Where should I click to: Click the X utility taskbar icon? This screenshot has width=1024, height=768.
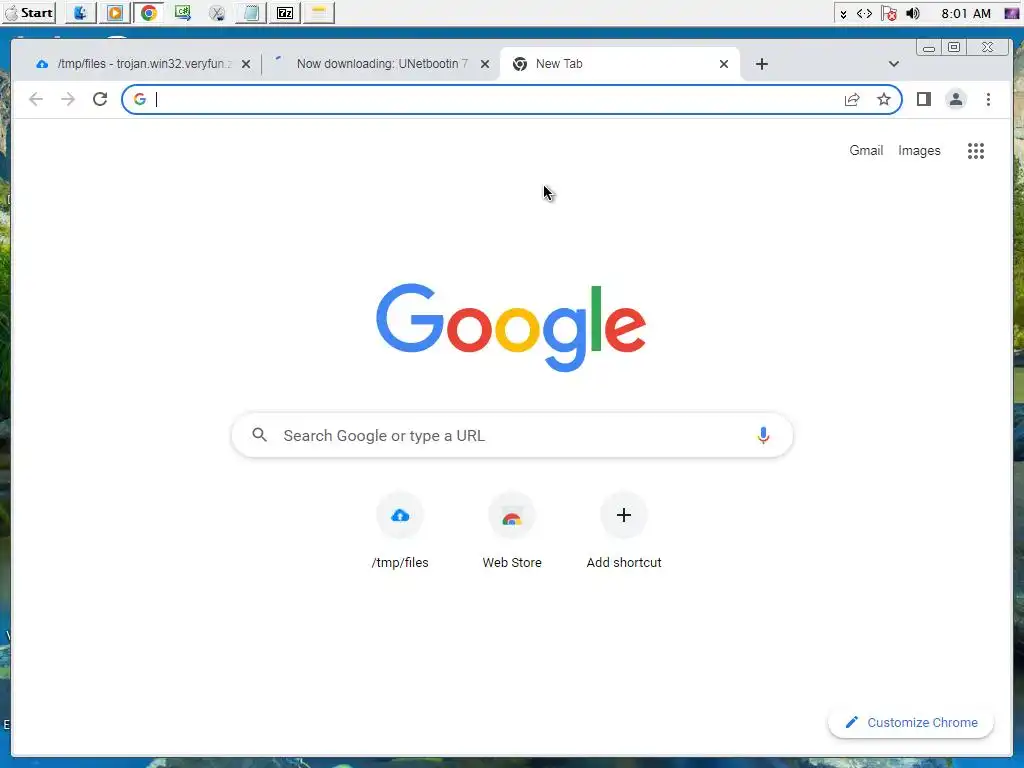[217, 12]
